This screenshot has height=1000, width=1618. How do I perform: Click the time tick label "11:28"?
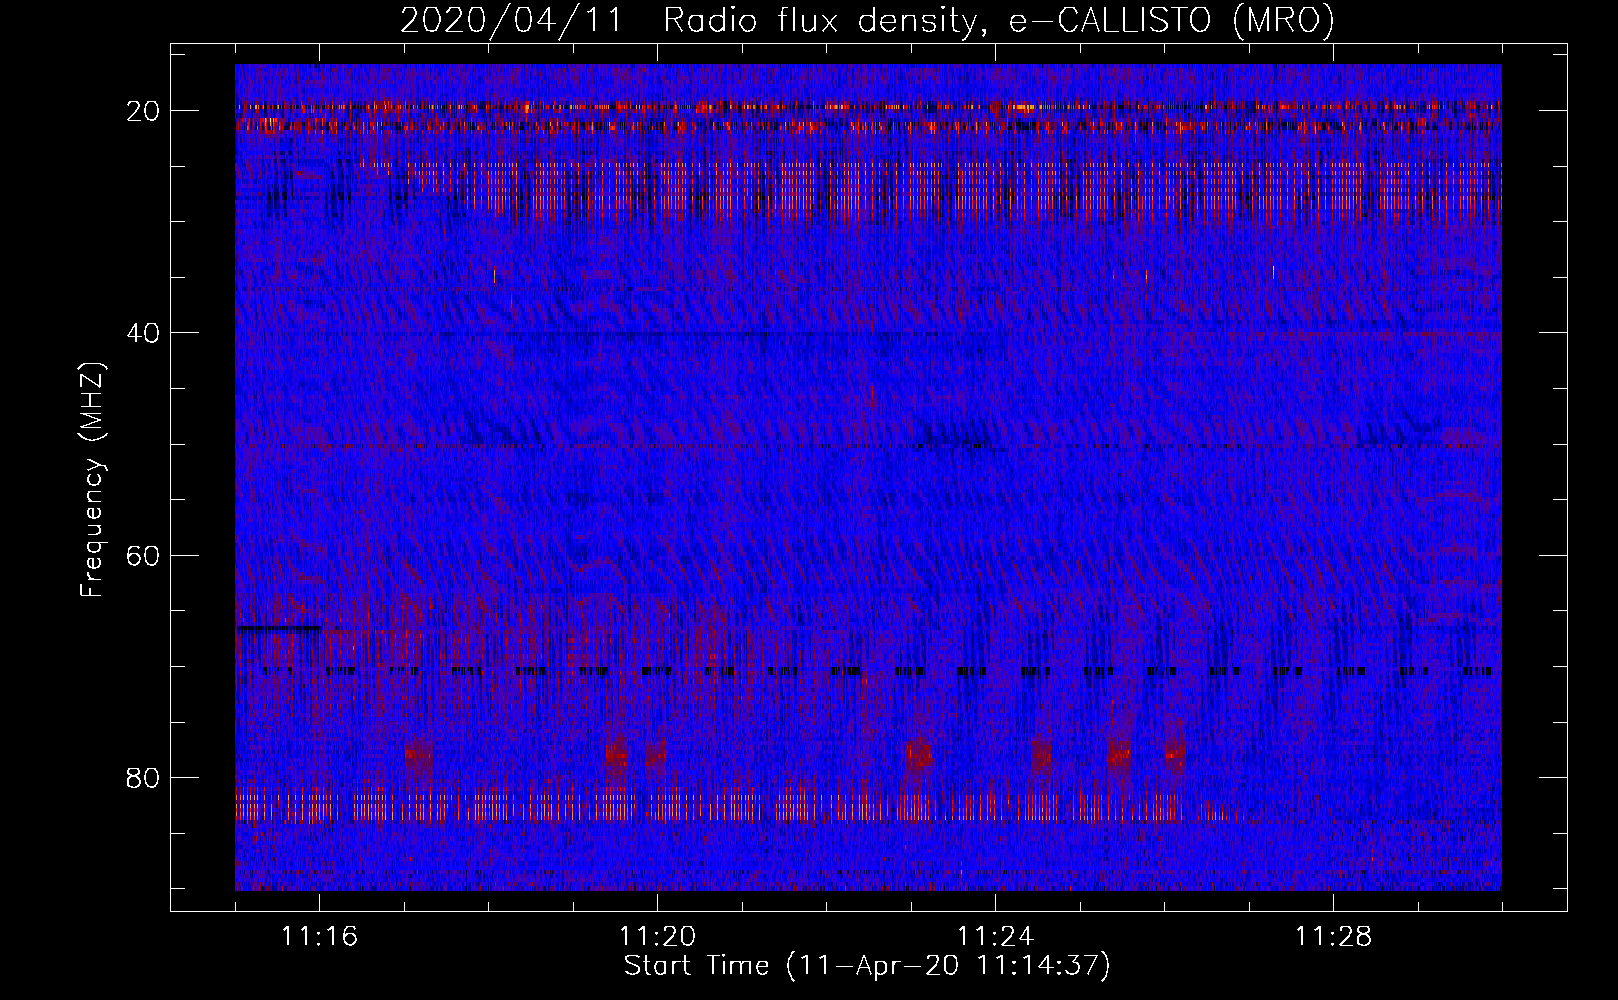1334,936
